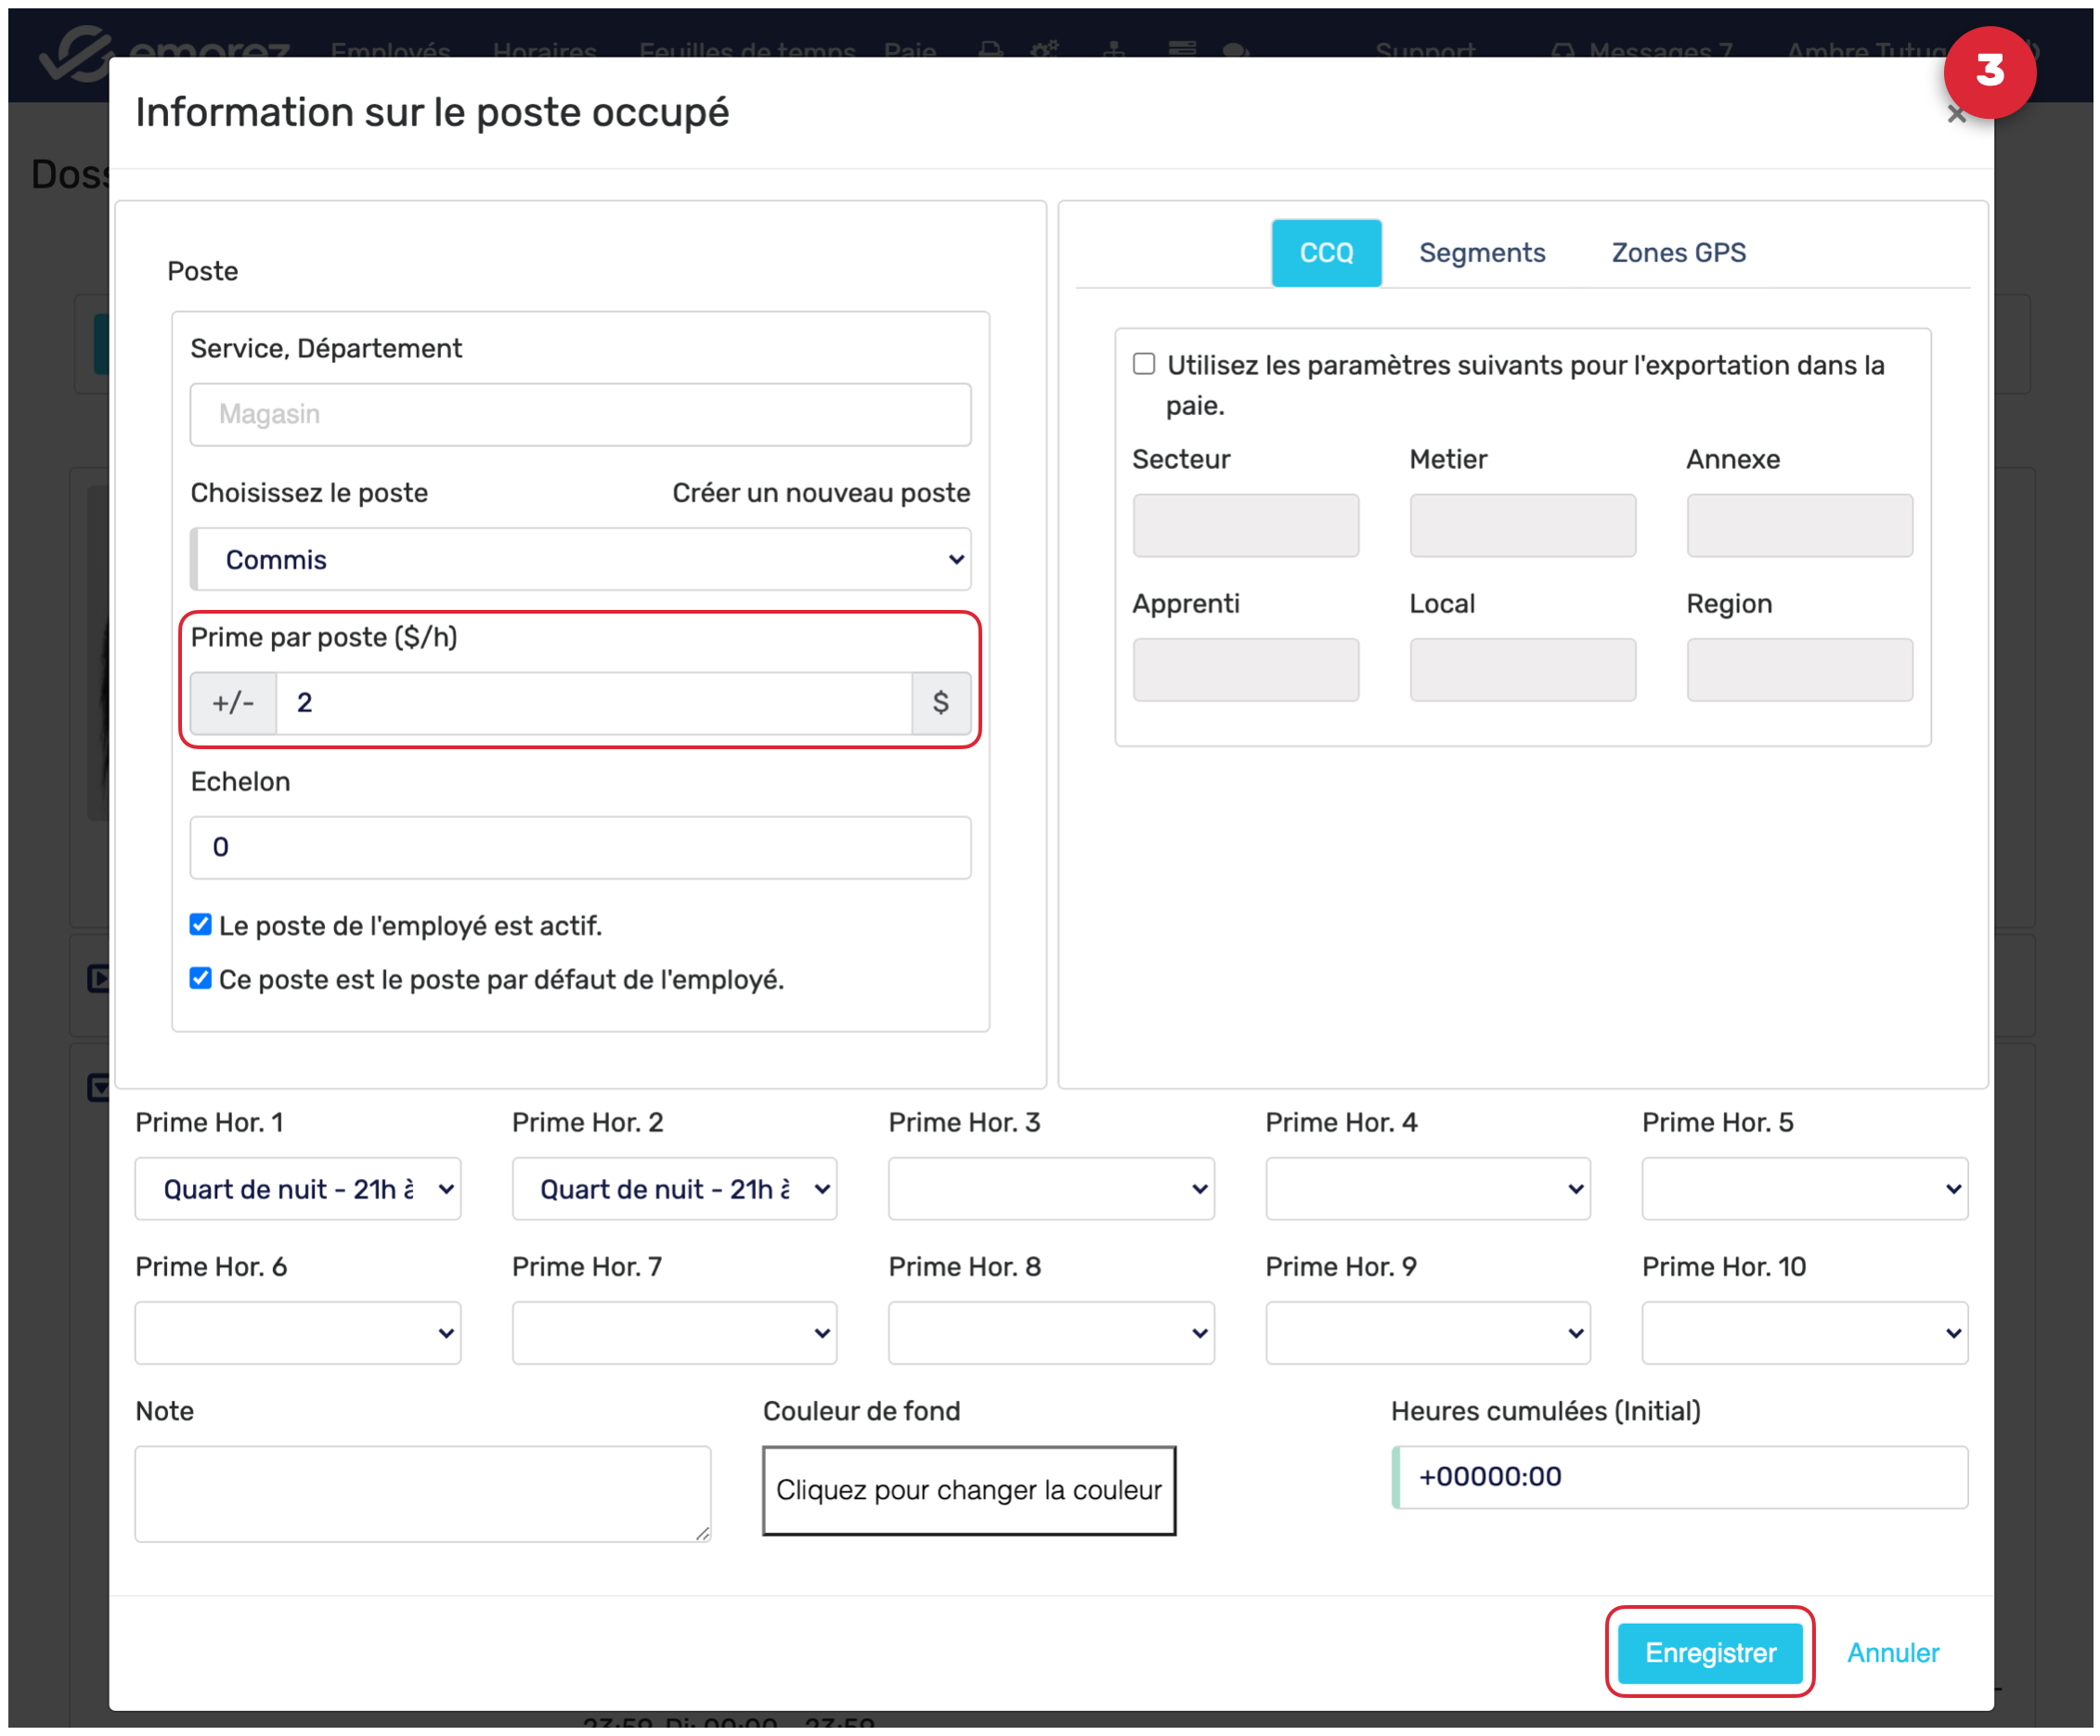Close the poste information dialog
This screenshot has width=2100, height=1736.
1956,115
